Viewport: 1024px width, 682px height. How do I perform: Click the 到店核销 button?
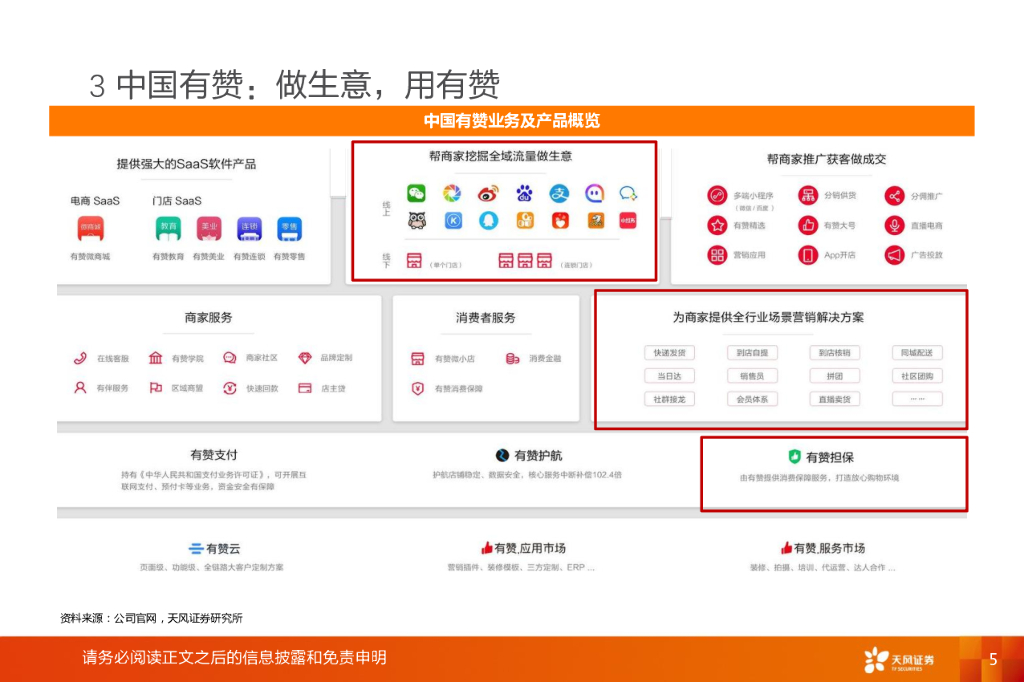[835, 353]
